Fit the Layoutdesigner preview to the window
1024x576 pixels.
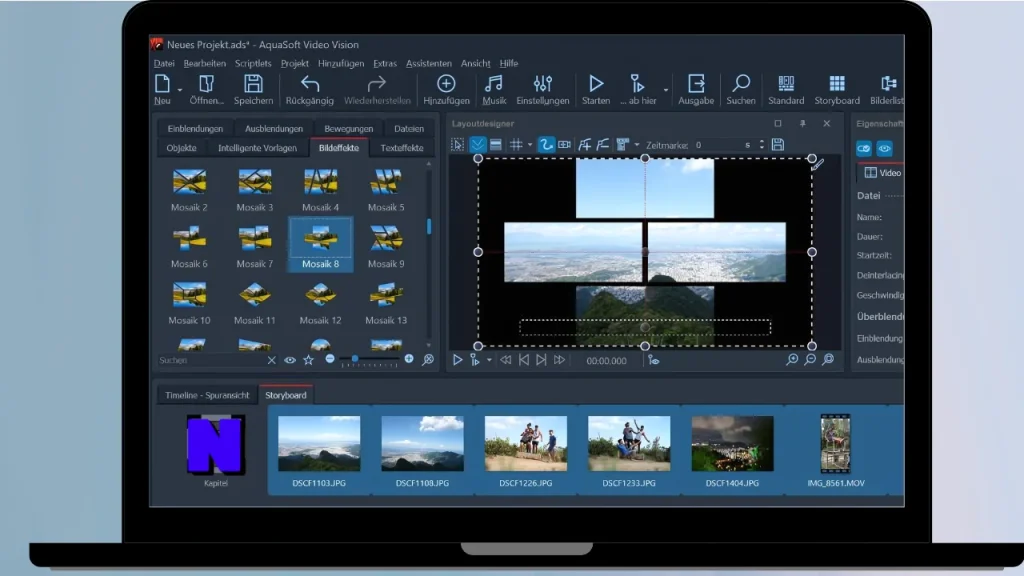pos(828,360)
